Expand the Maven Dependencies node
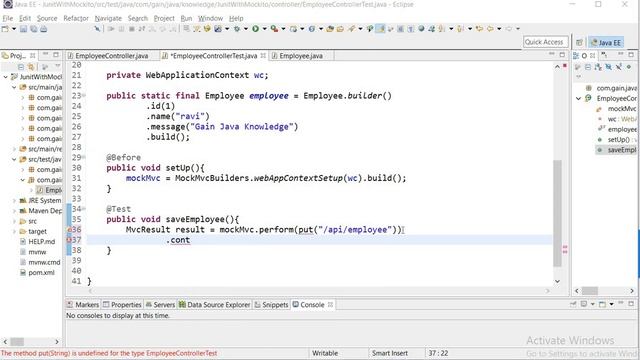 coord(14,211)
